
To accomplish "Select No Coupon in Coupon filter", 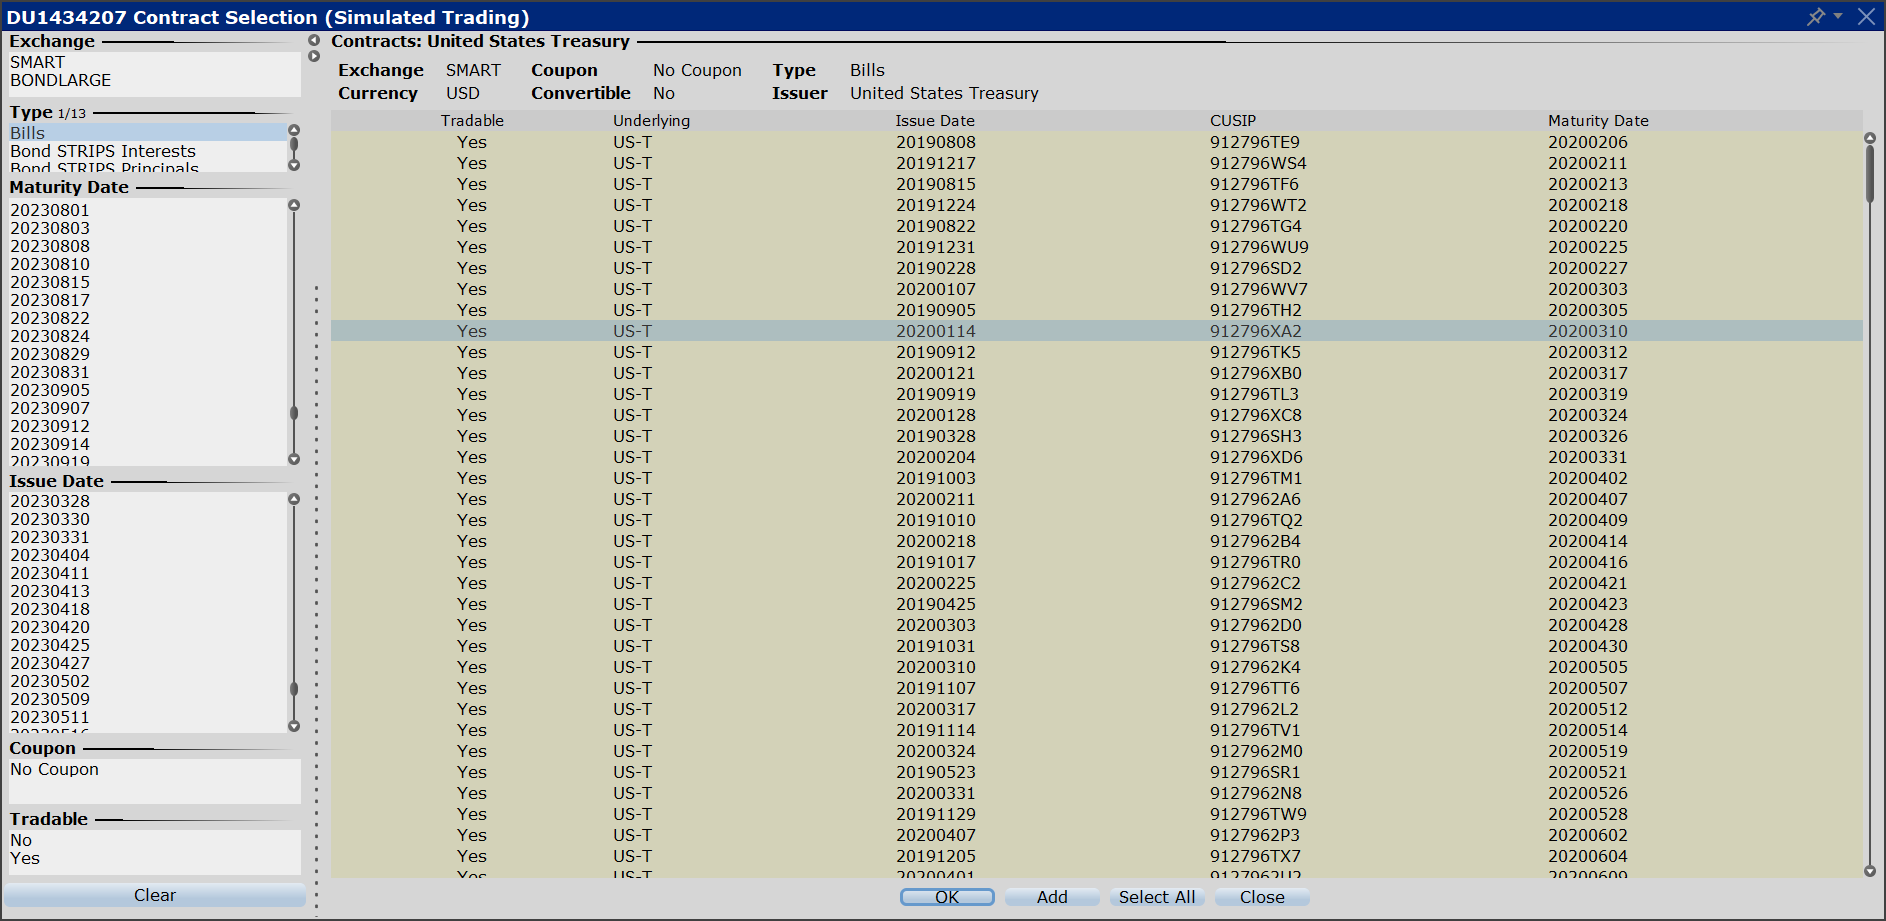I will 155,769.
